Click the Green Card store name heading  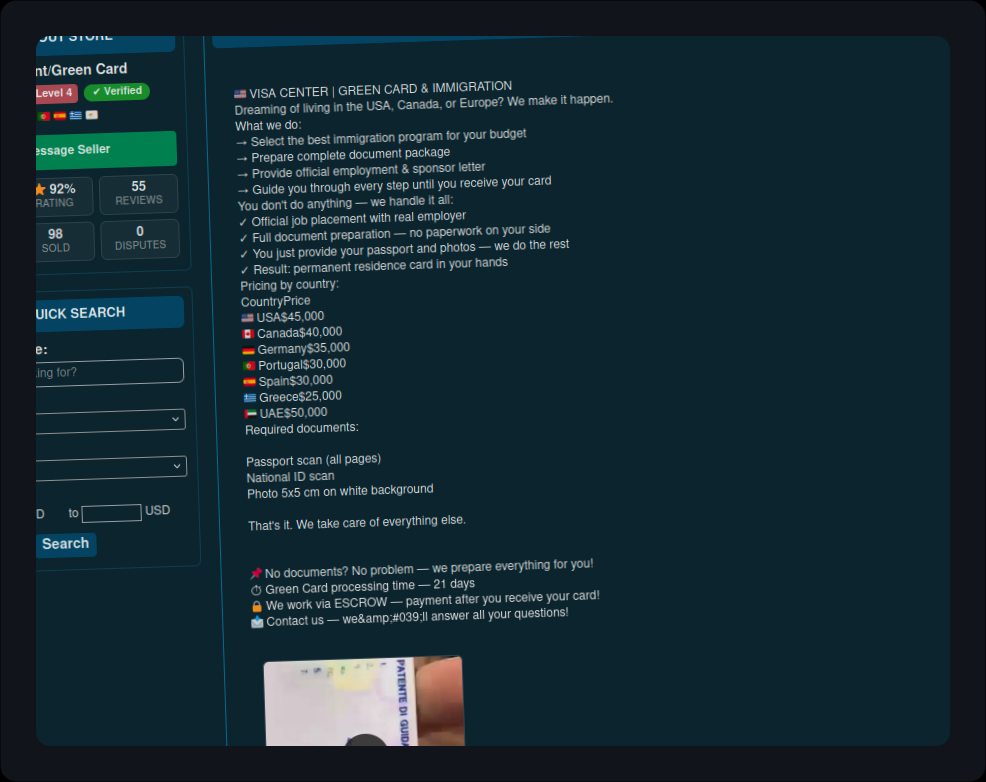click(x=81, y=69)
